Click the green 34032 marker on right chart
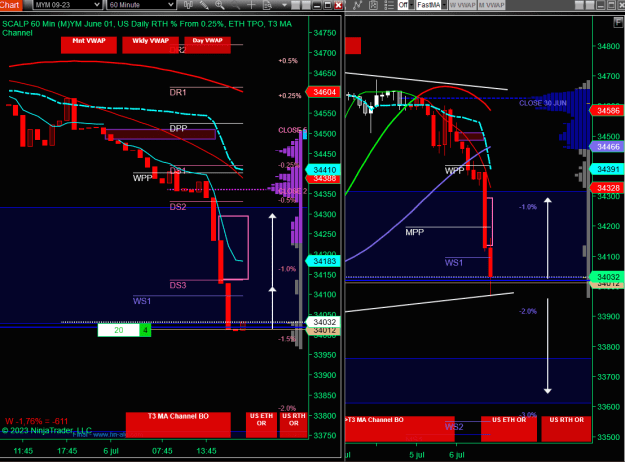The height and width of the screenshot is (462, 625). 607,277
